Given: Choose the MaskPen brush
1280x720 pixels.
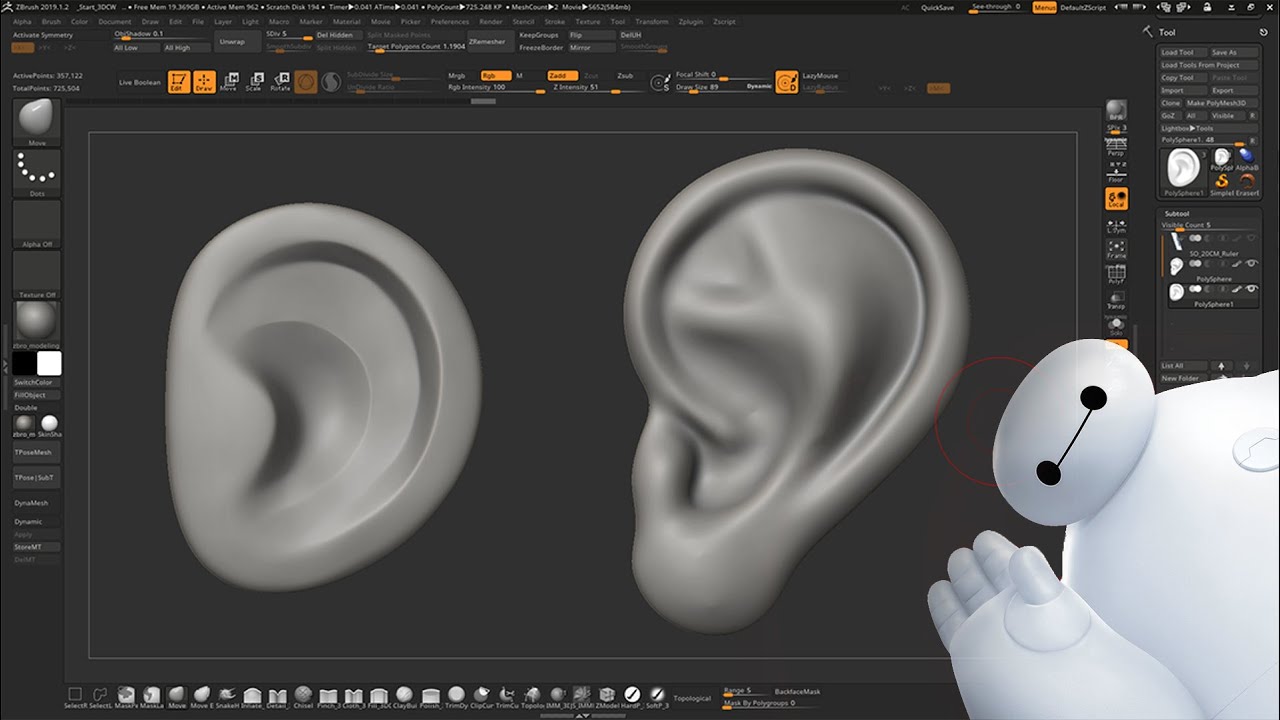Looking at the screenshot, I should [126, 697].
